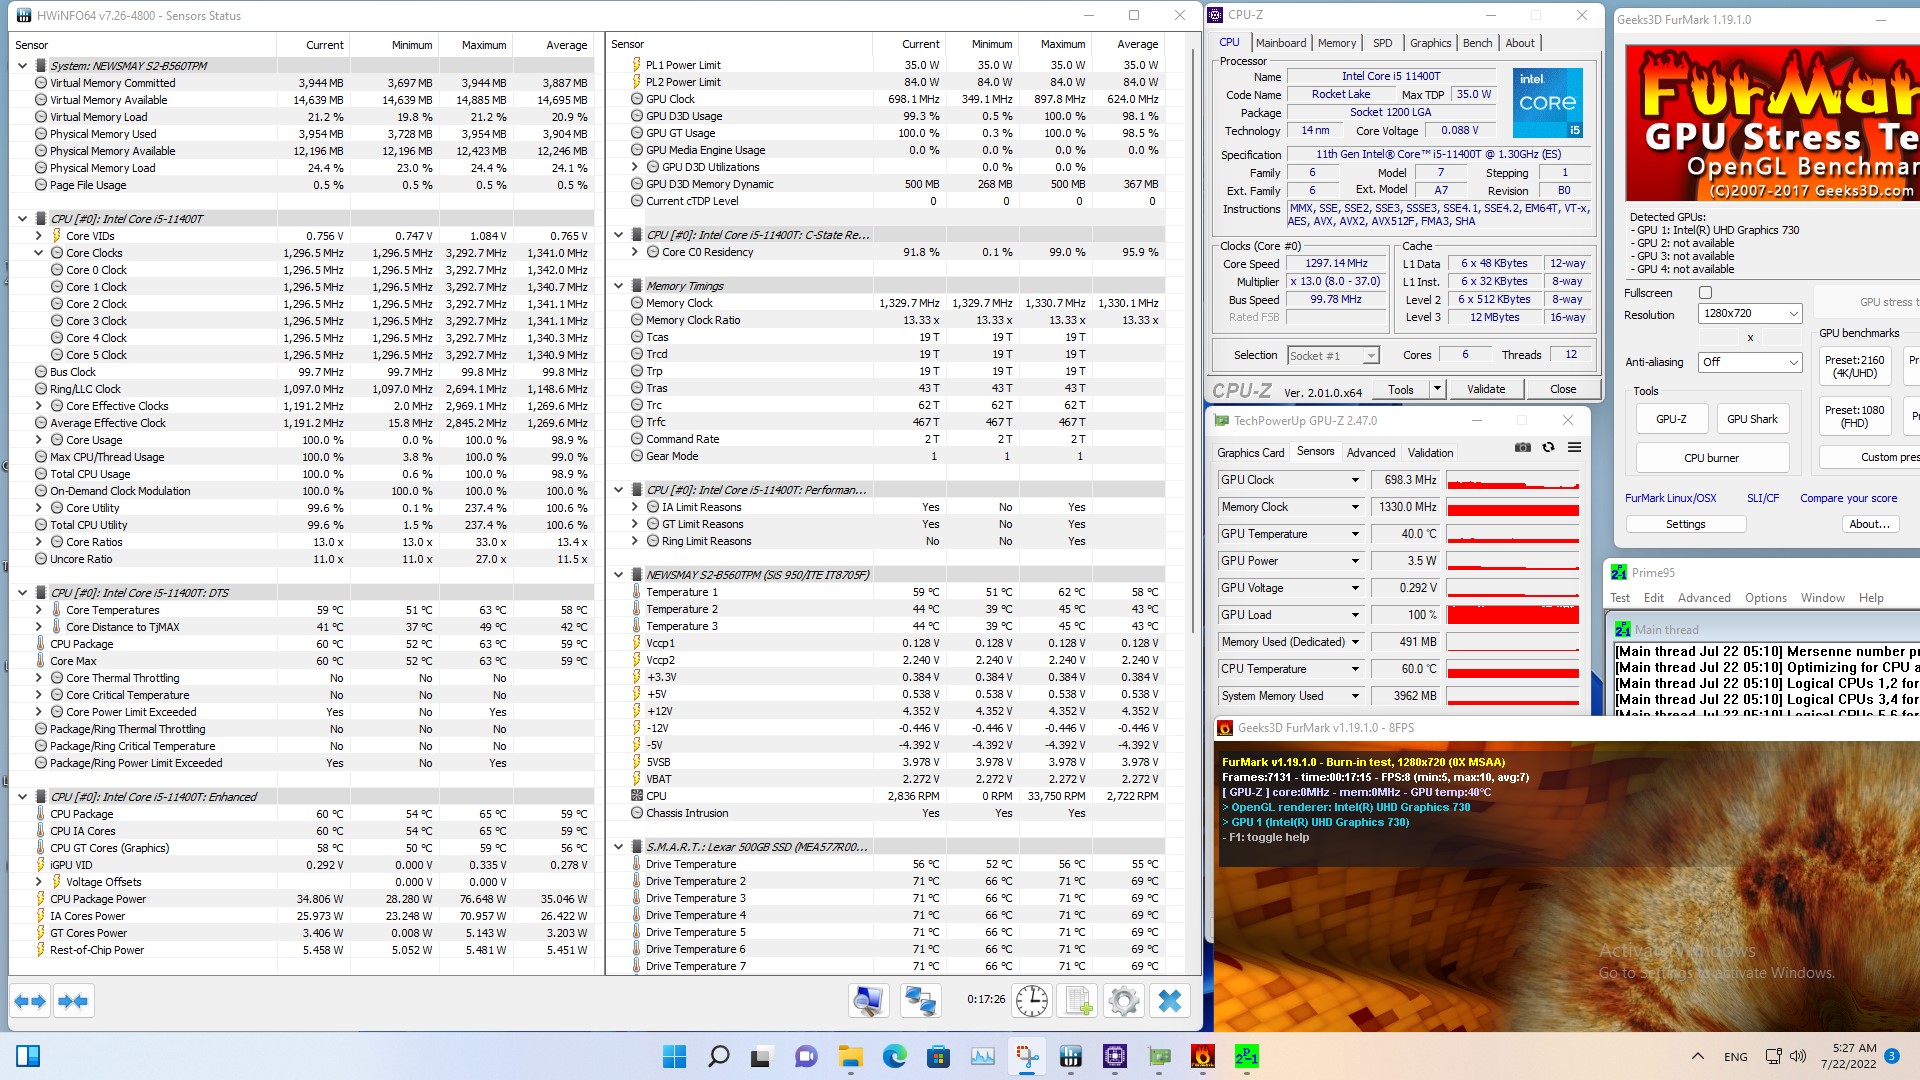
Task: Switch to GPU-Z Graphics Card tab
Action: 1250,453
